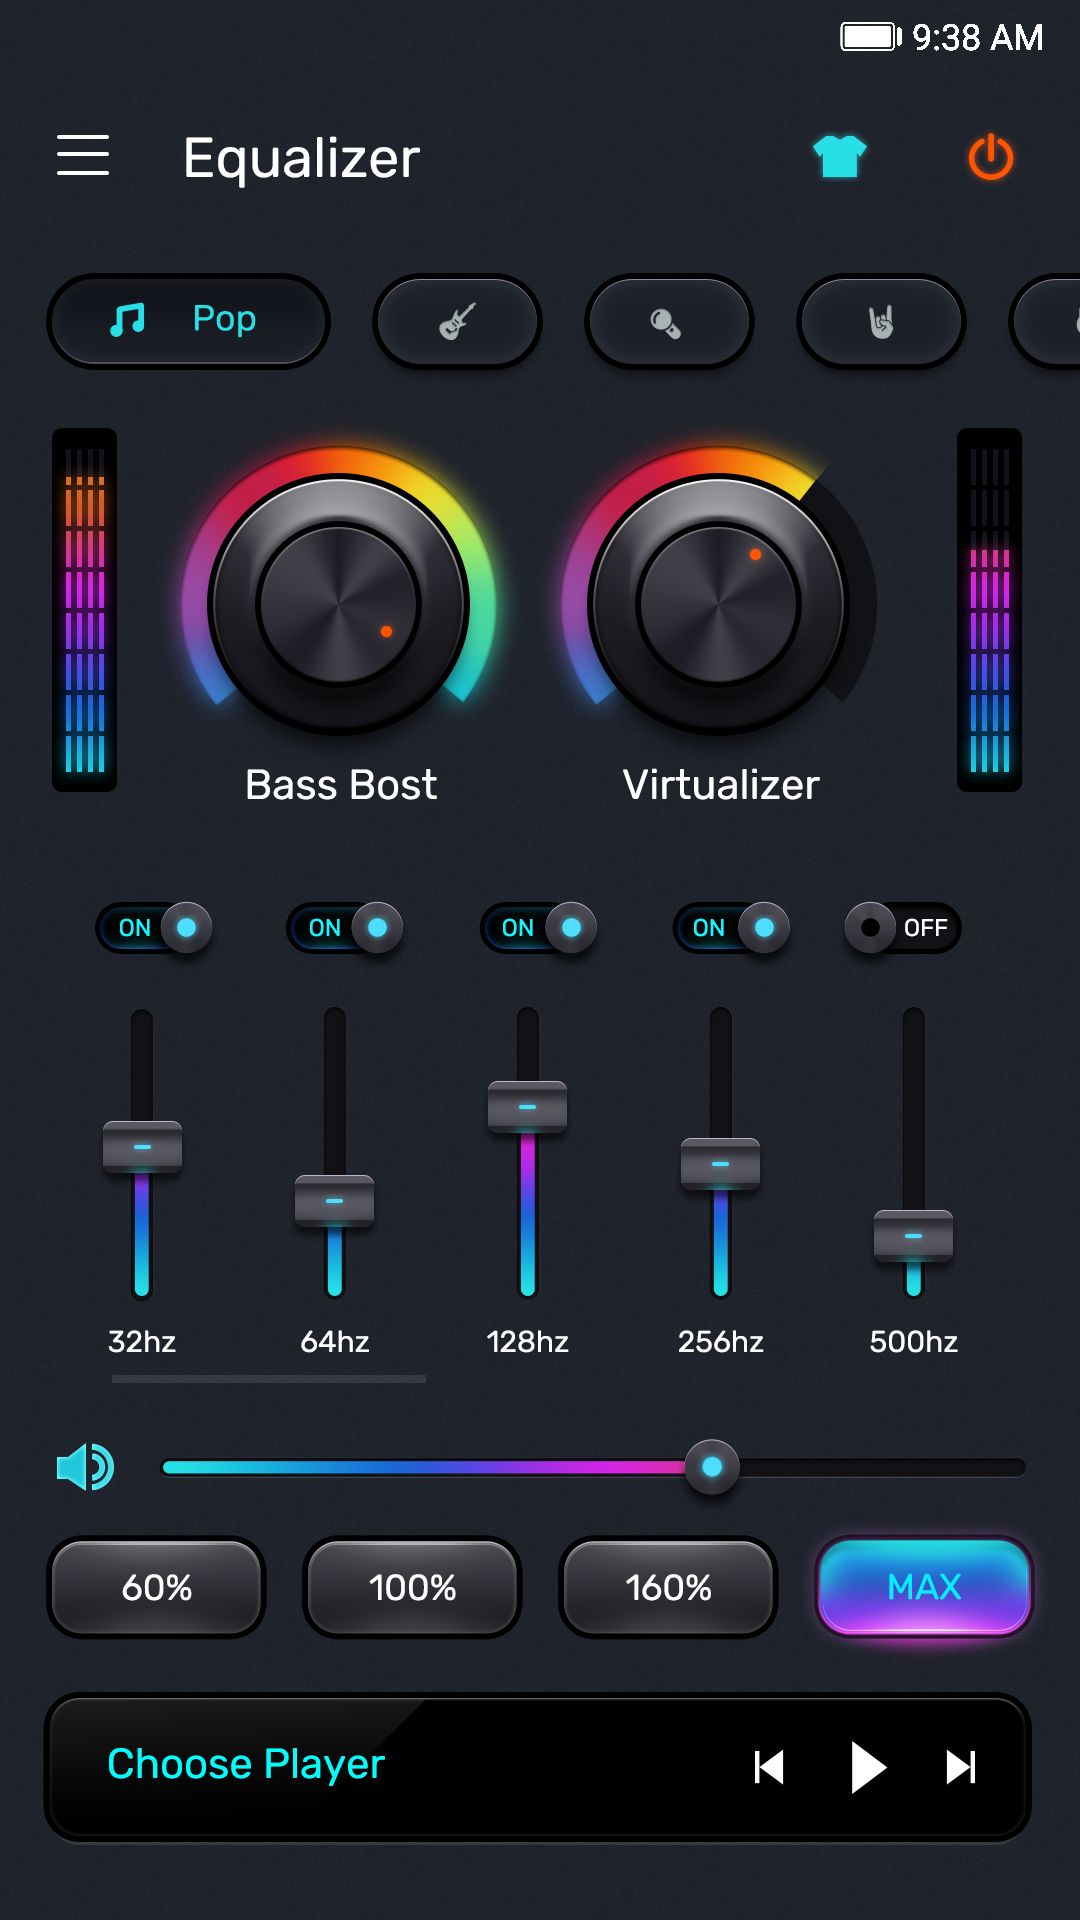The width and height of the screenshot is (1080, 1920).
Task: Open the hamburger menu
Action: (x=83, y=155)
